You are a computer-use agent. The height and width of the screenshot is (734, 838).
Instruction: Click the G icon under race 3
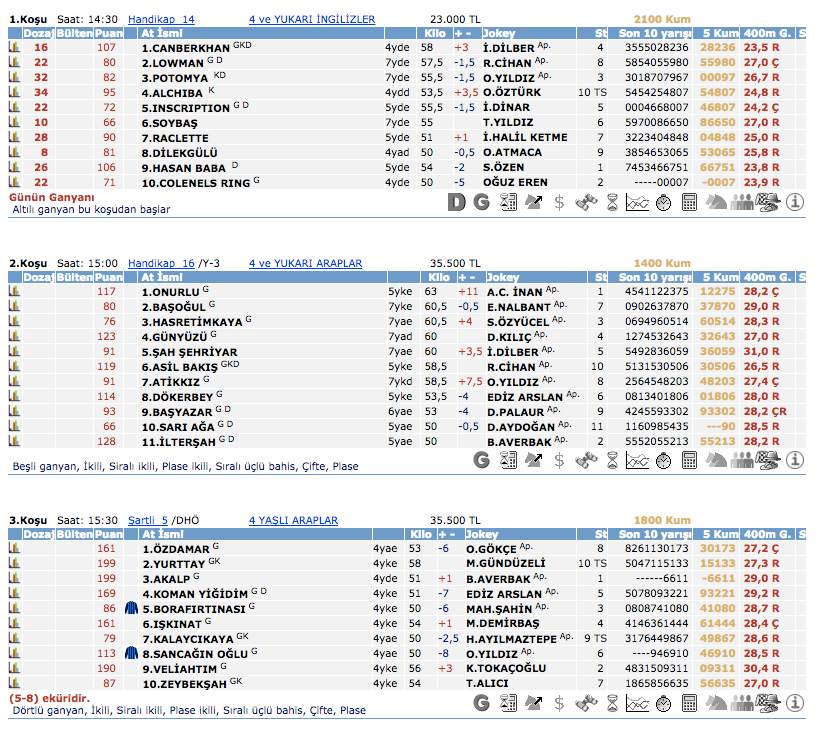tap(482, 703)
